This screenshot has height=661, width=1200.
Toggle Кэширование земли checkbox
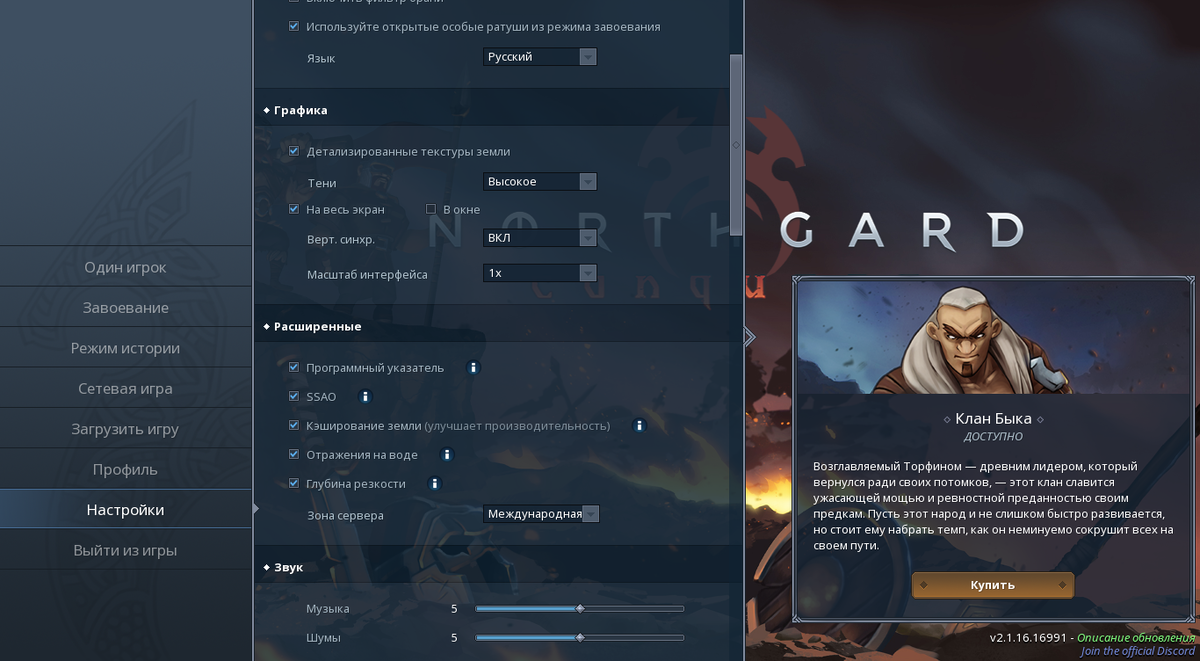pyautogui.click(x=294, y=425)
